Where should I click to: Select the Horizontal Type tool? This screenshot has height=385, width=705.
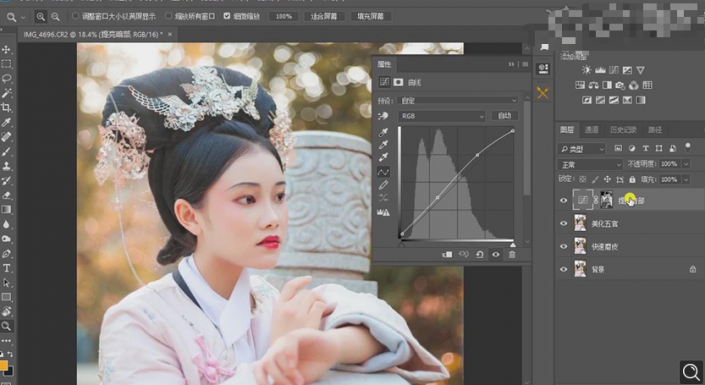pyautogui.click(x=6, y=268)
